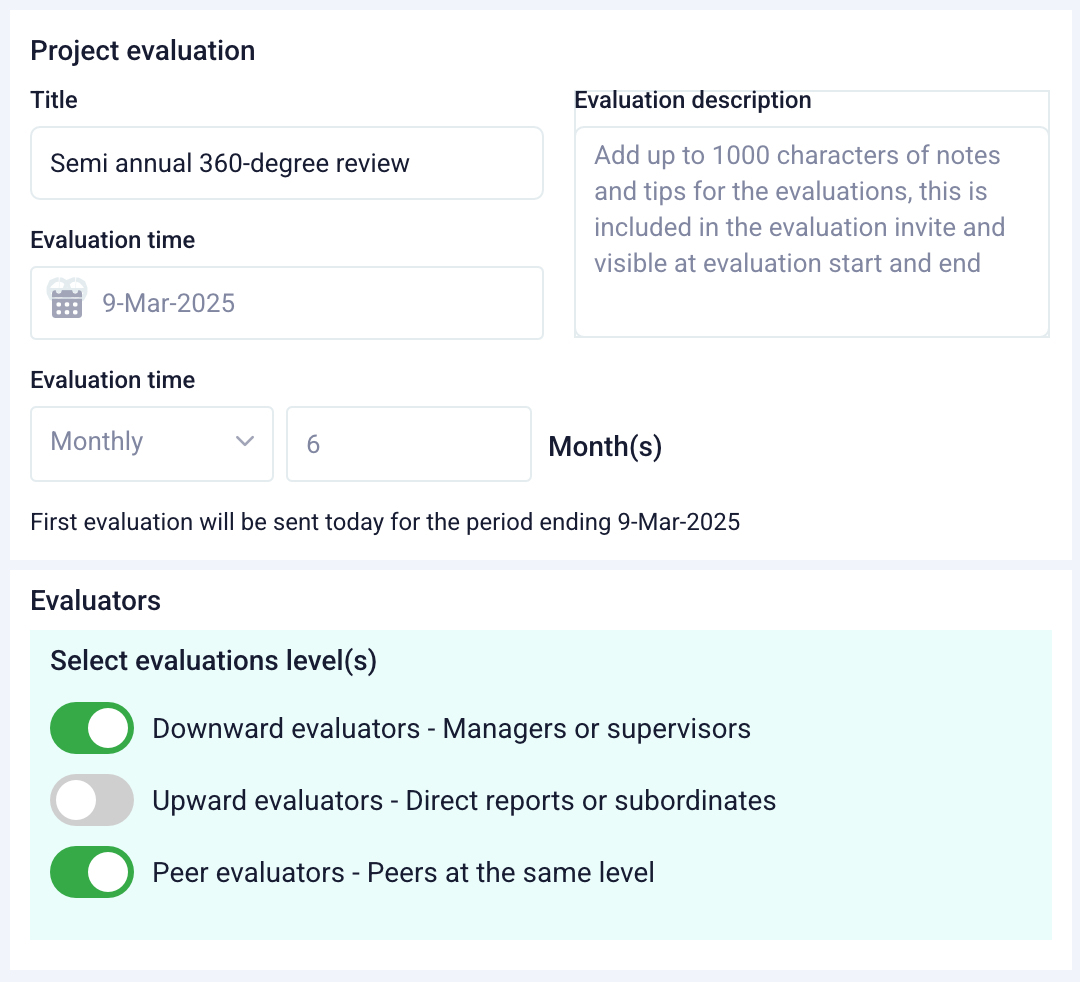1080x982 pixels.
Task: Select the Select evaluations level(s) label
Action: click(x=212, y=660)
